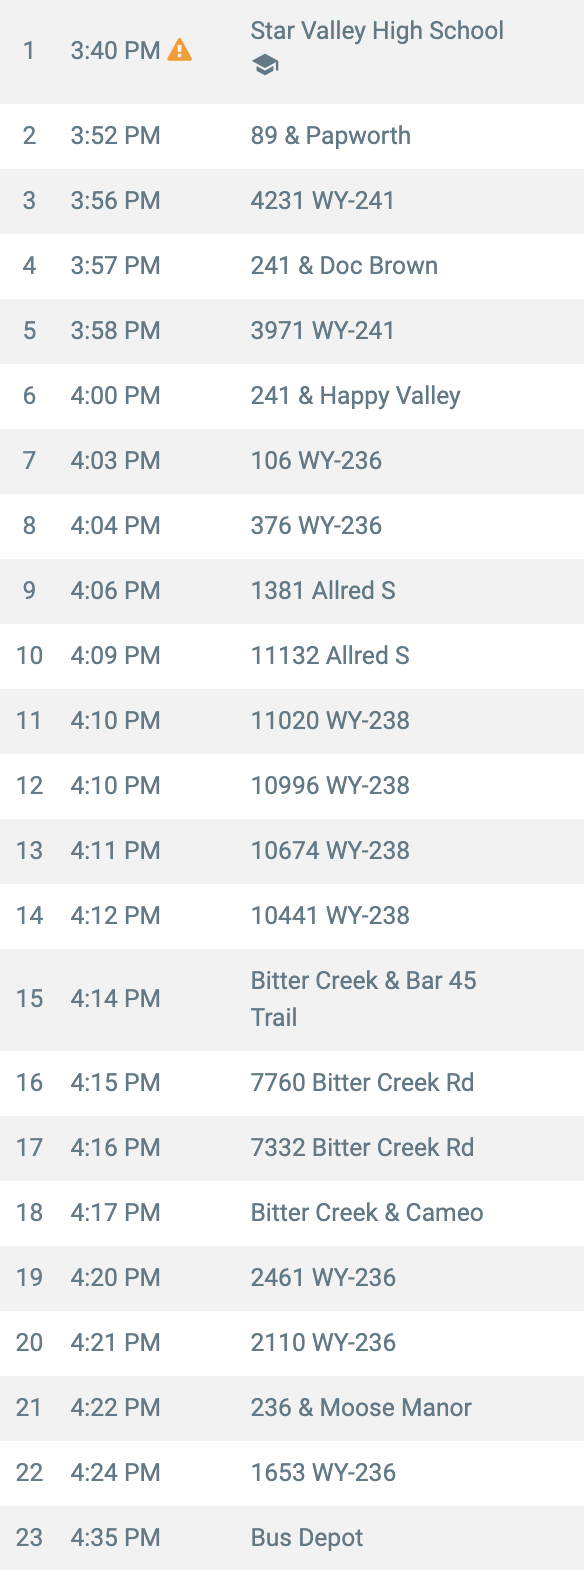The image size is (584, 1578).
Task: Open the 1653 WY-236 stop entry
Action: [x=292, y=1473]
